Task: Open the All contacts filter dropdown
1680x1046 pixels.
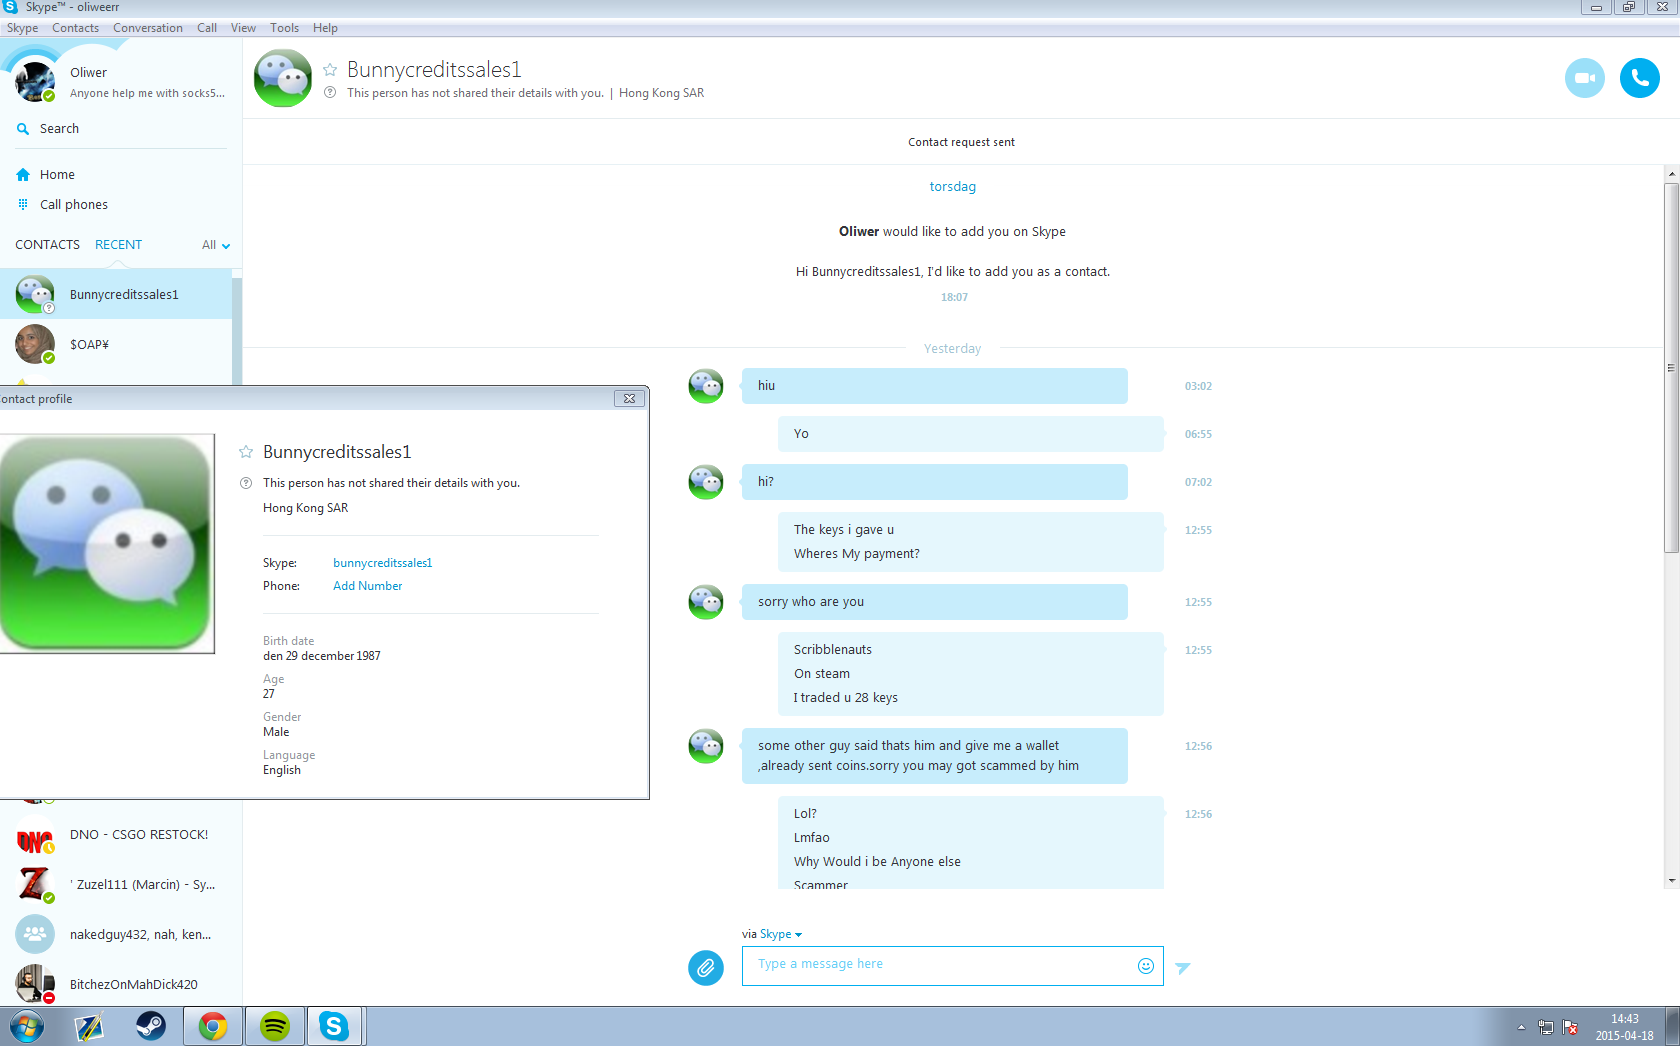Action: (x=216, y=245)
